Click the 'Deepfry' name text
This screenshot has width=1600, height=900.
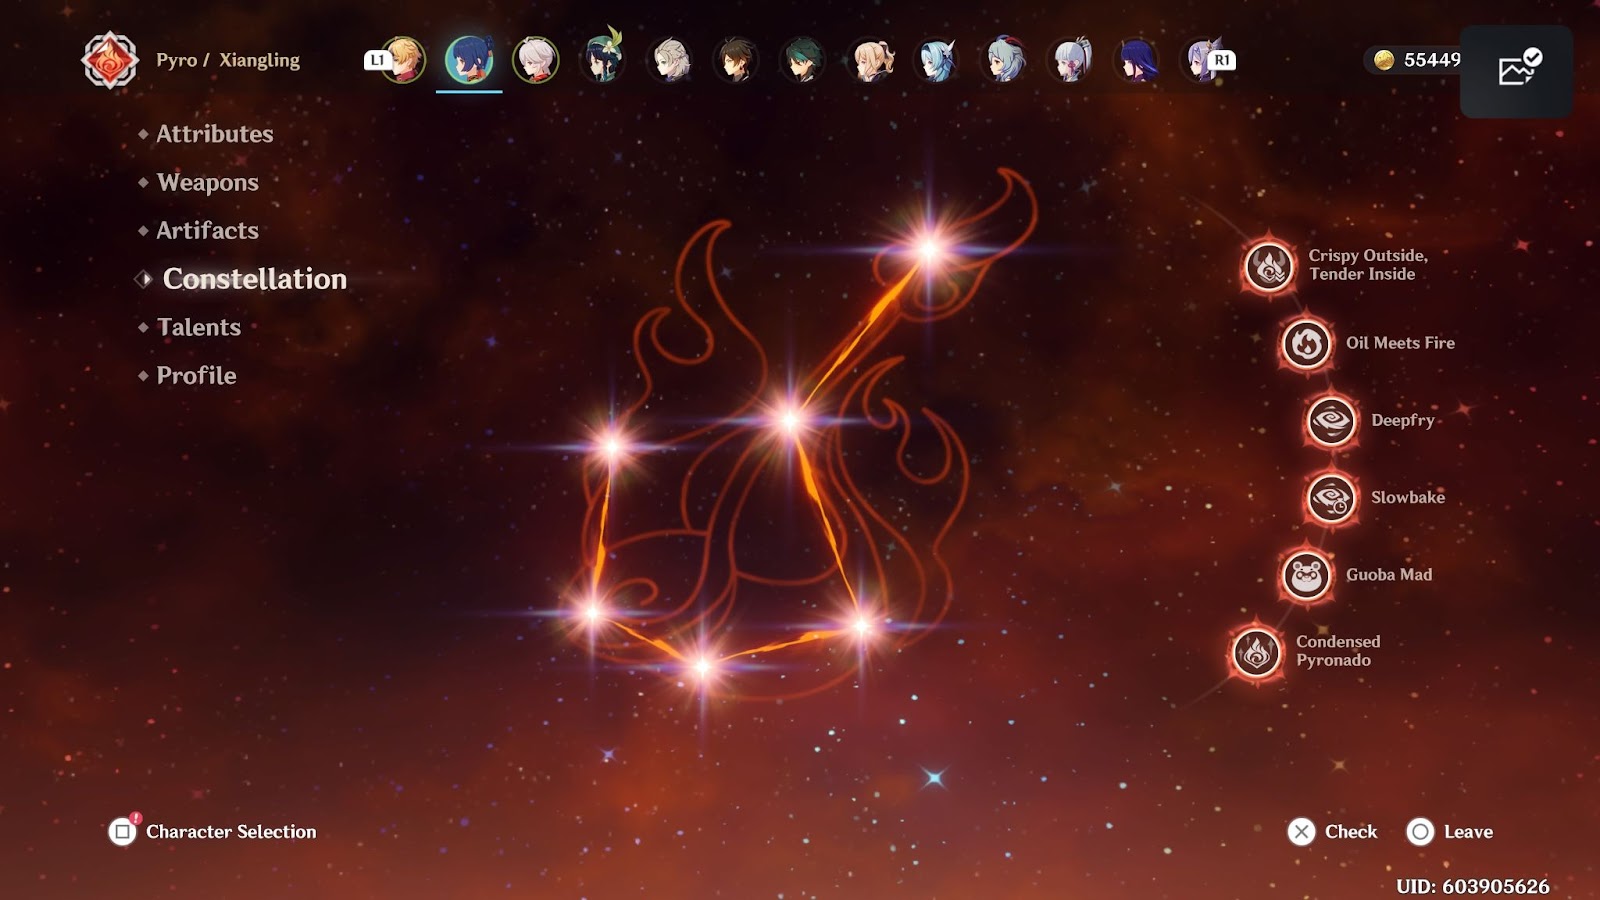coord(1403,421)
